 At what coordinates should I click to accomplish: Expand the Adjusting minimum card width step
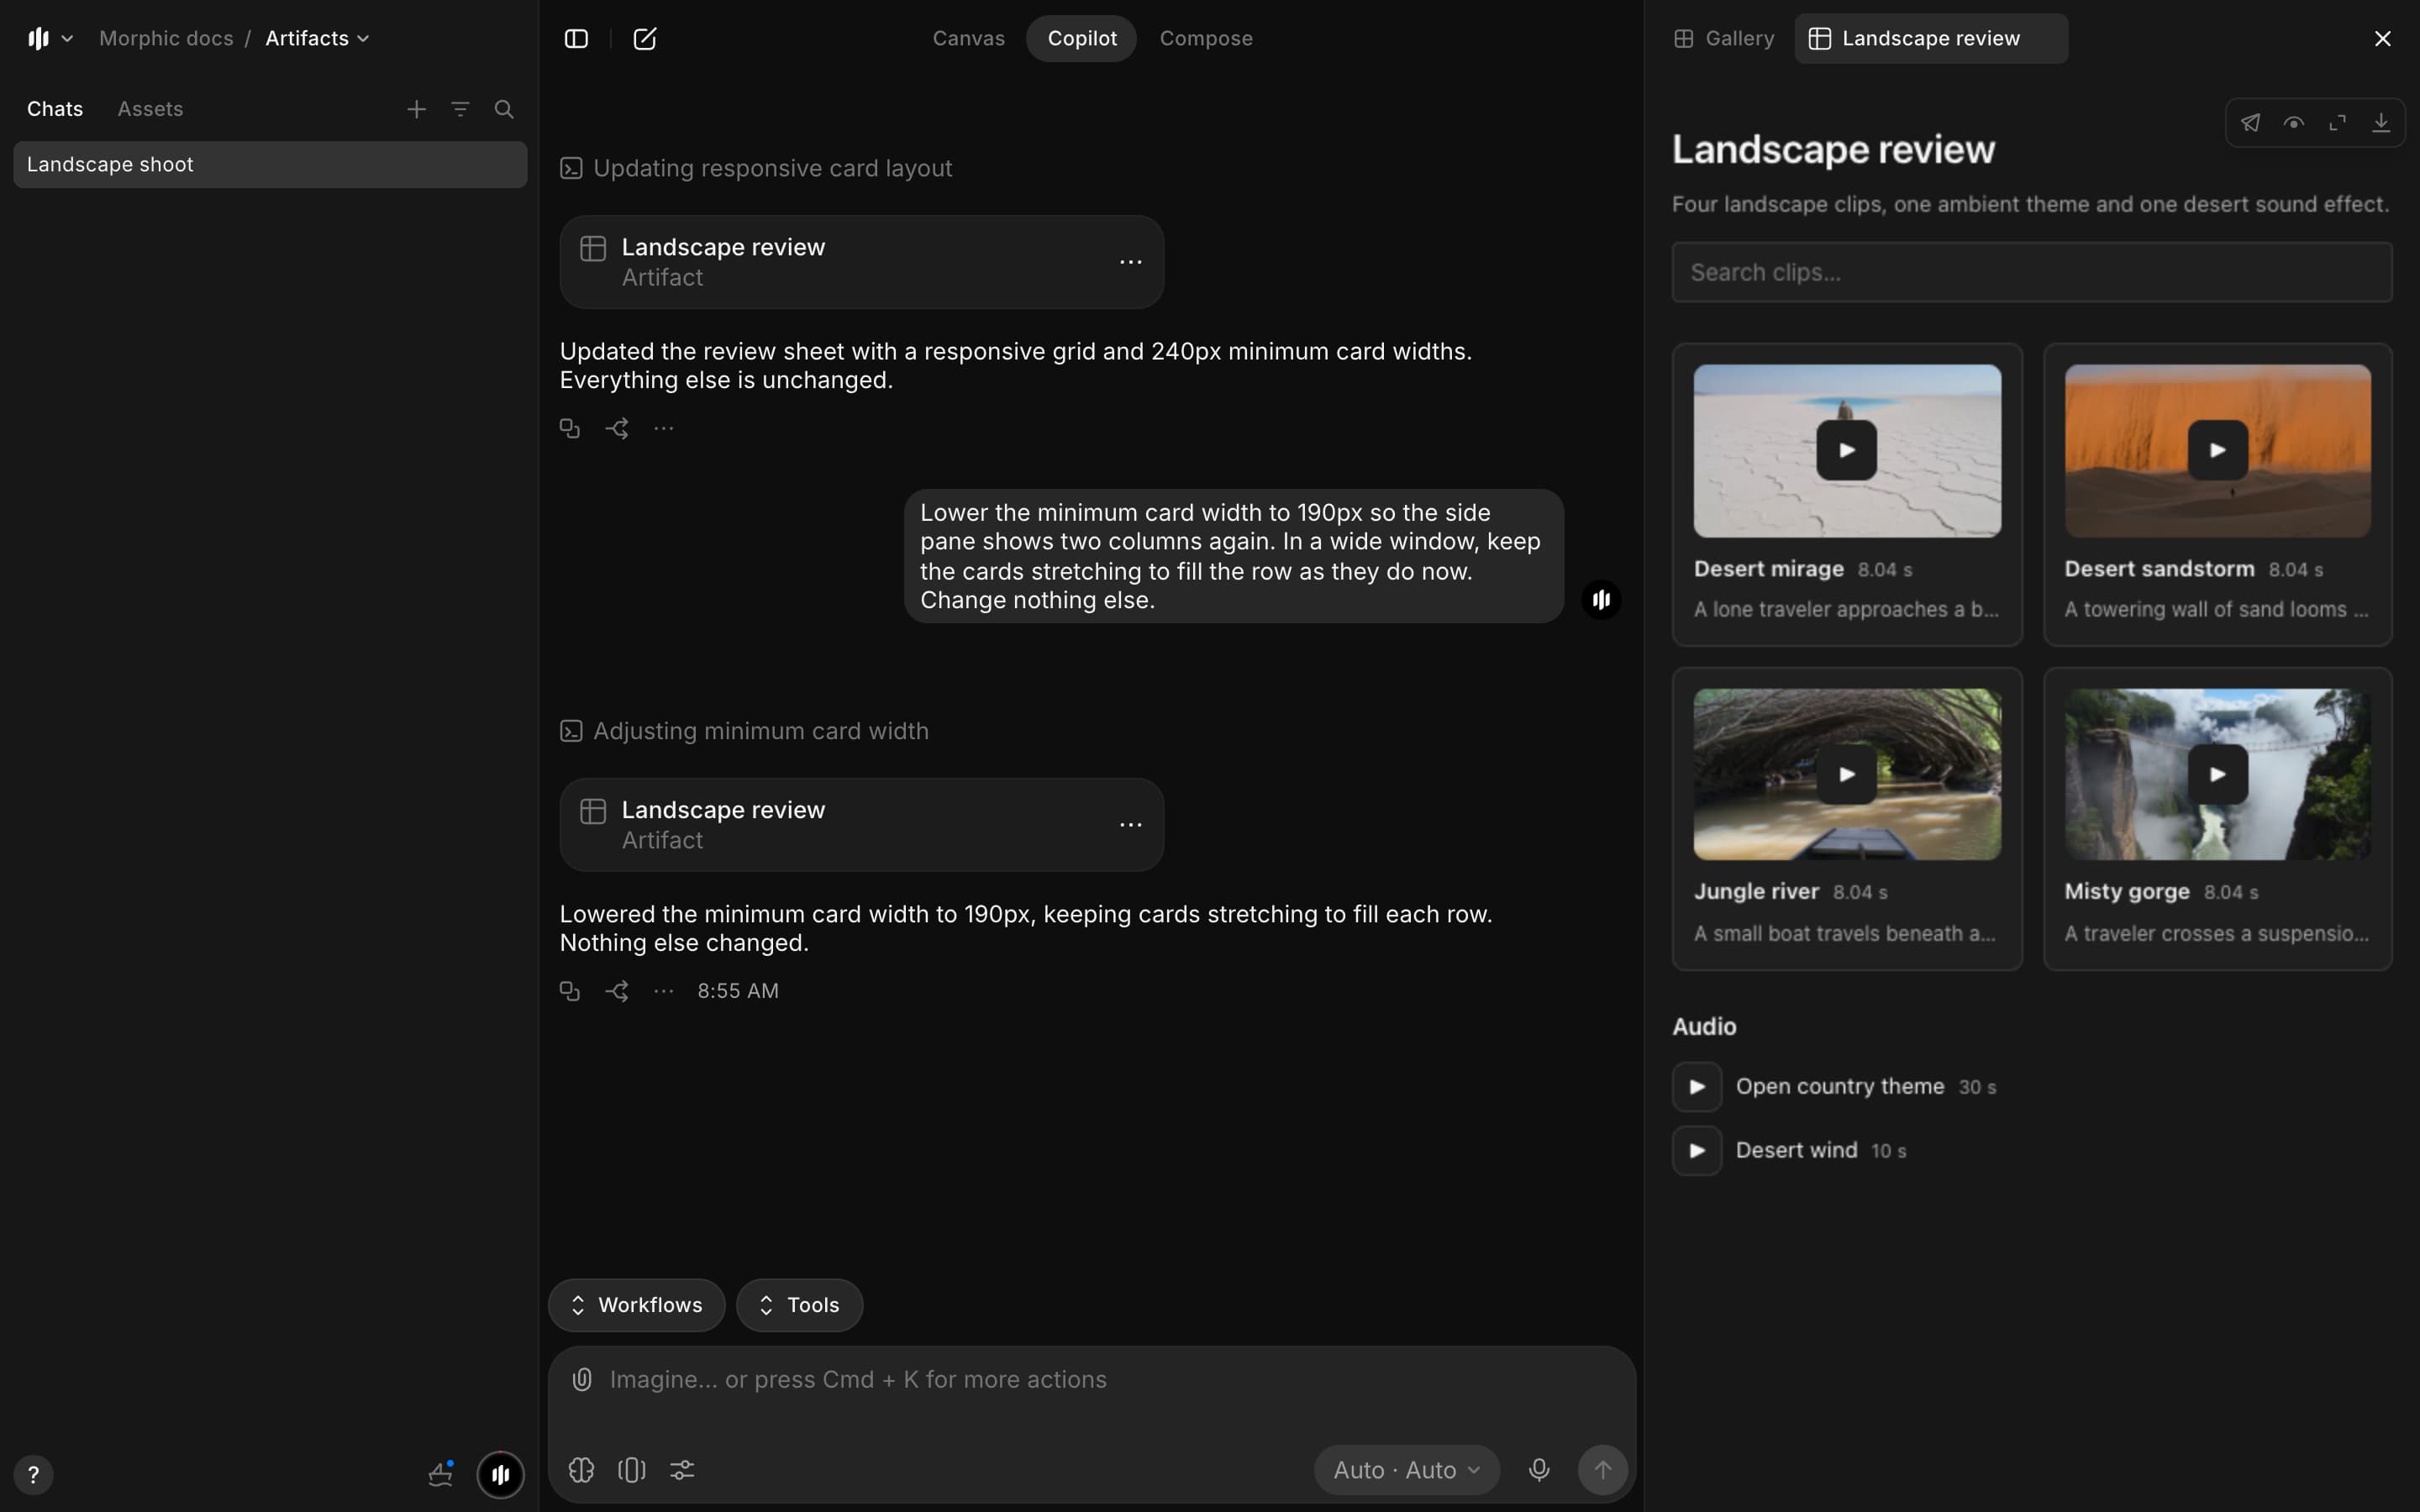tap(744, 731)
